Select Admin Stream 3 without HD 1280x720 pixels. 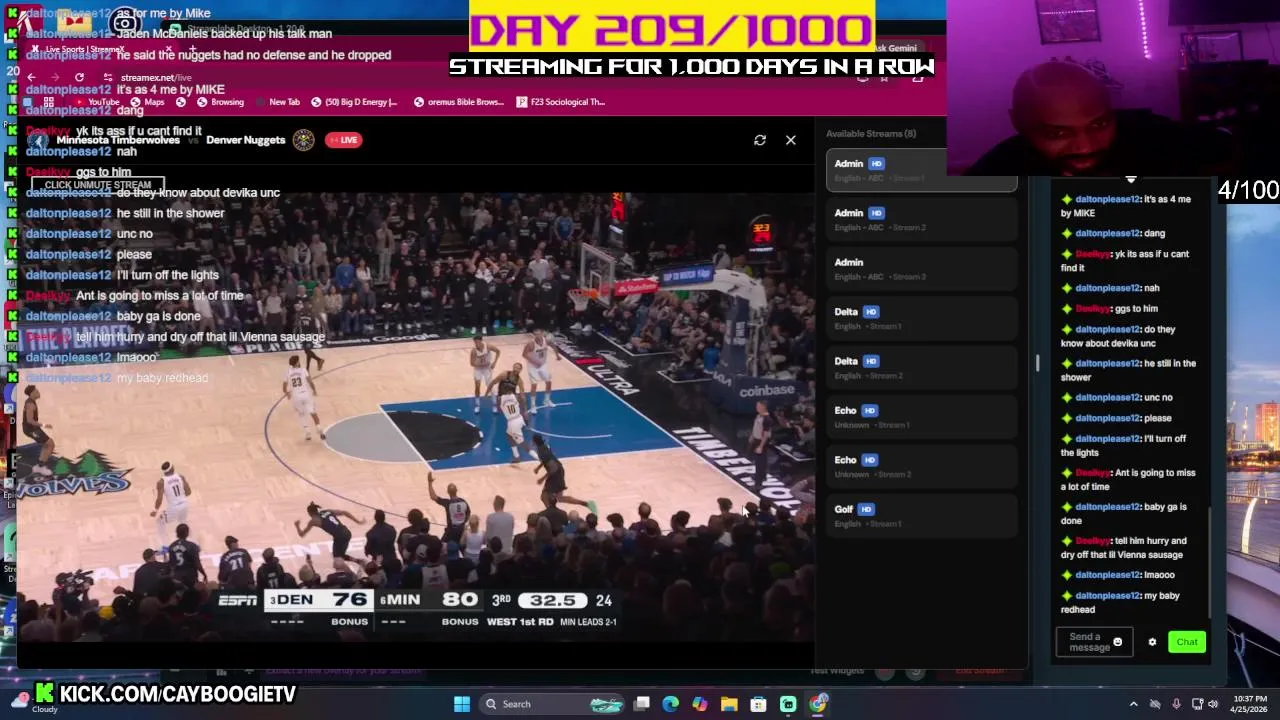(921, 268)
